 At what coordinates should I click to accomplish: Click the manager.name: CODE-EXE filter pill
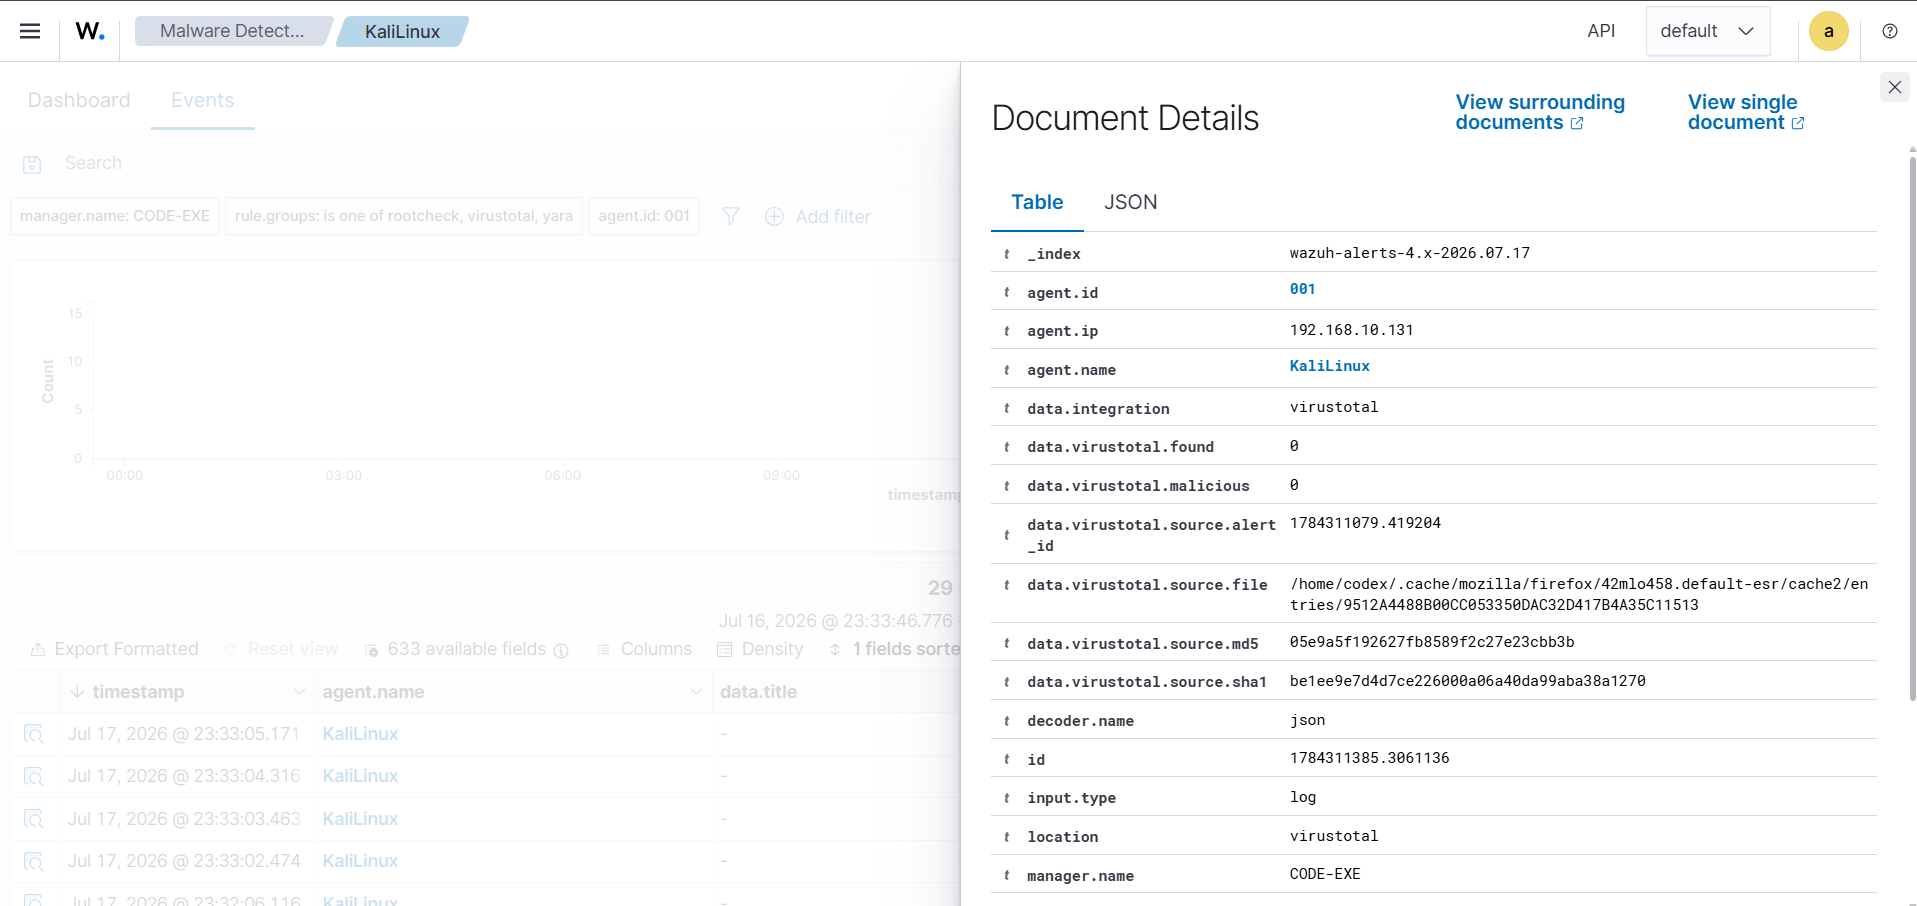coord(115,216)
